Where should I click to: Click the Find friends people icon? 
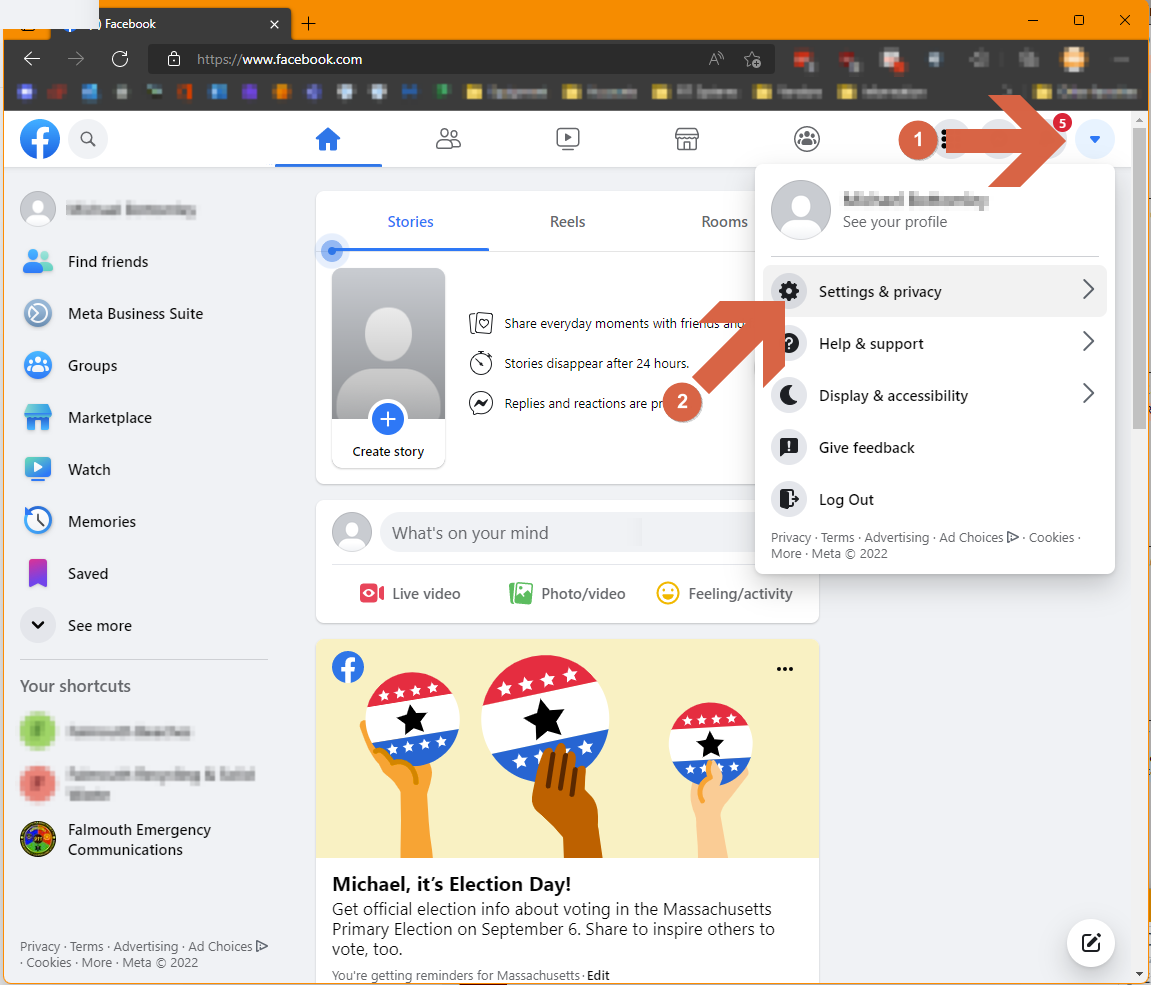point(37,261)
